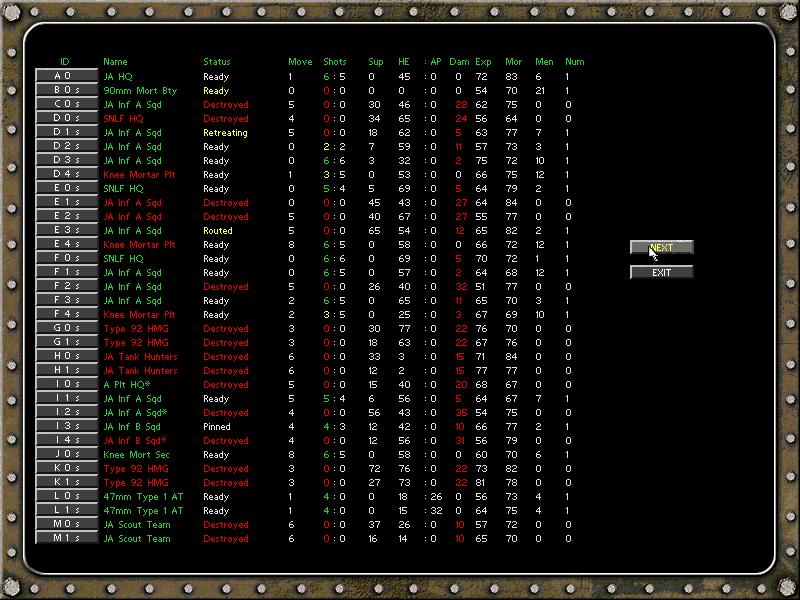Select unit ID button D 0 s
Image resolution: width=800 pixels, height=600 pixels.
click(67, 118)
